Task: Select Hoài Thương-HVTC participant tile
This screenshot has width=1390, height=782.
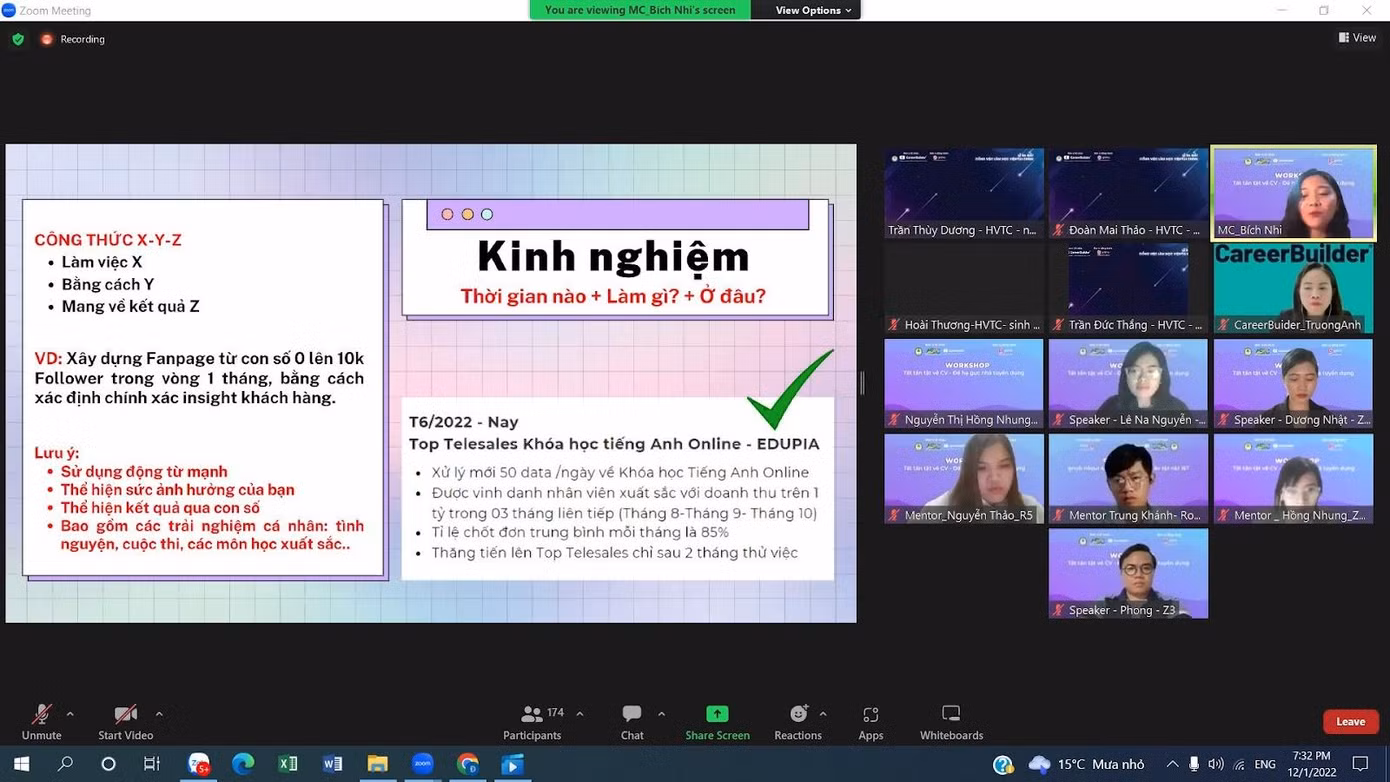Action: pos(964,288)
